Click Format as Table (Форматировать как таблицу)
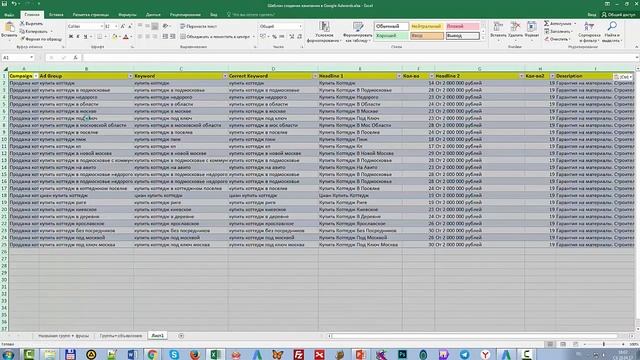This screenshot has height=360, width=640. [358, 32]
